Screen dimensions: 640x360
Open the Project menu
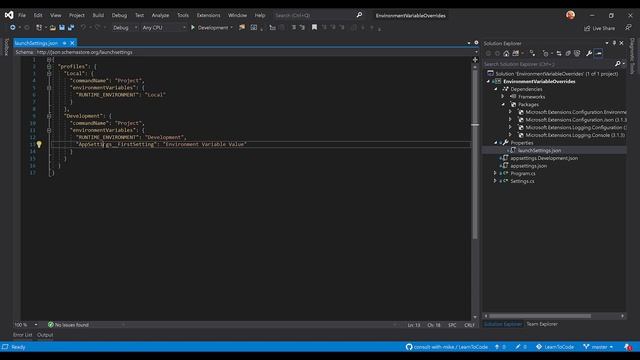[76, 16]
